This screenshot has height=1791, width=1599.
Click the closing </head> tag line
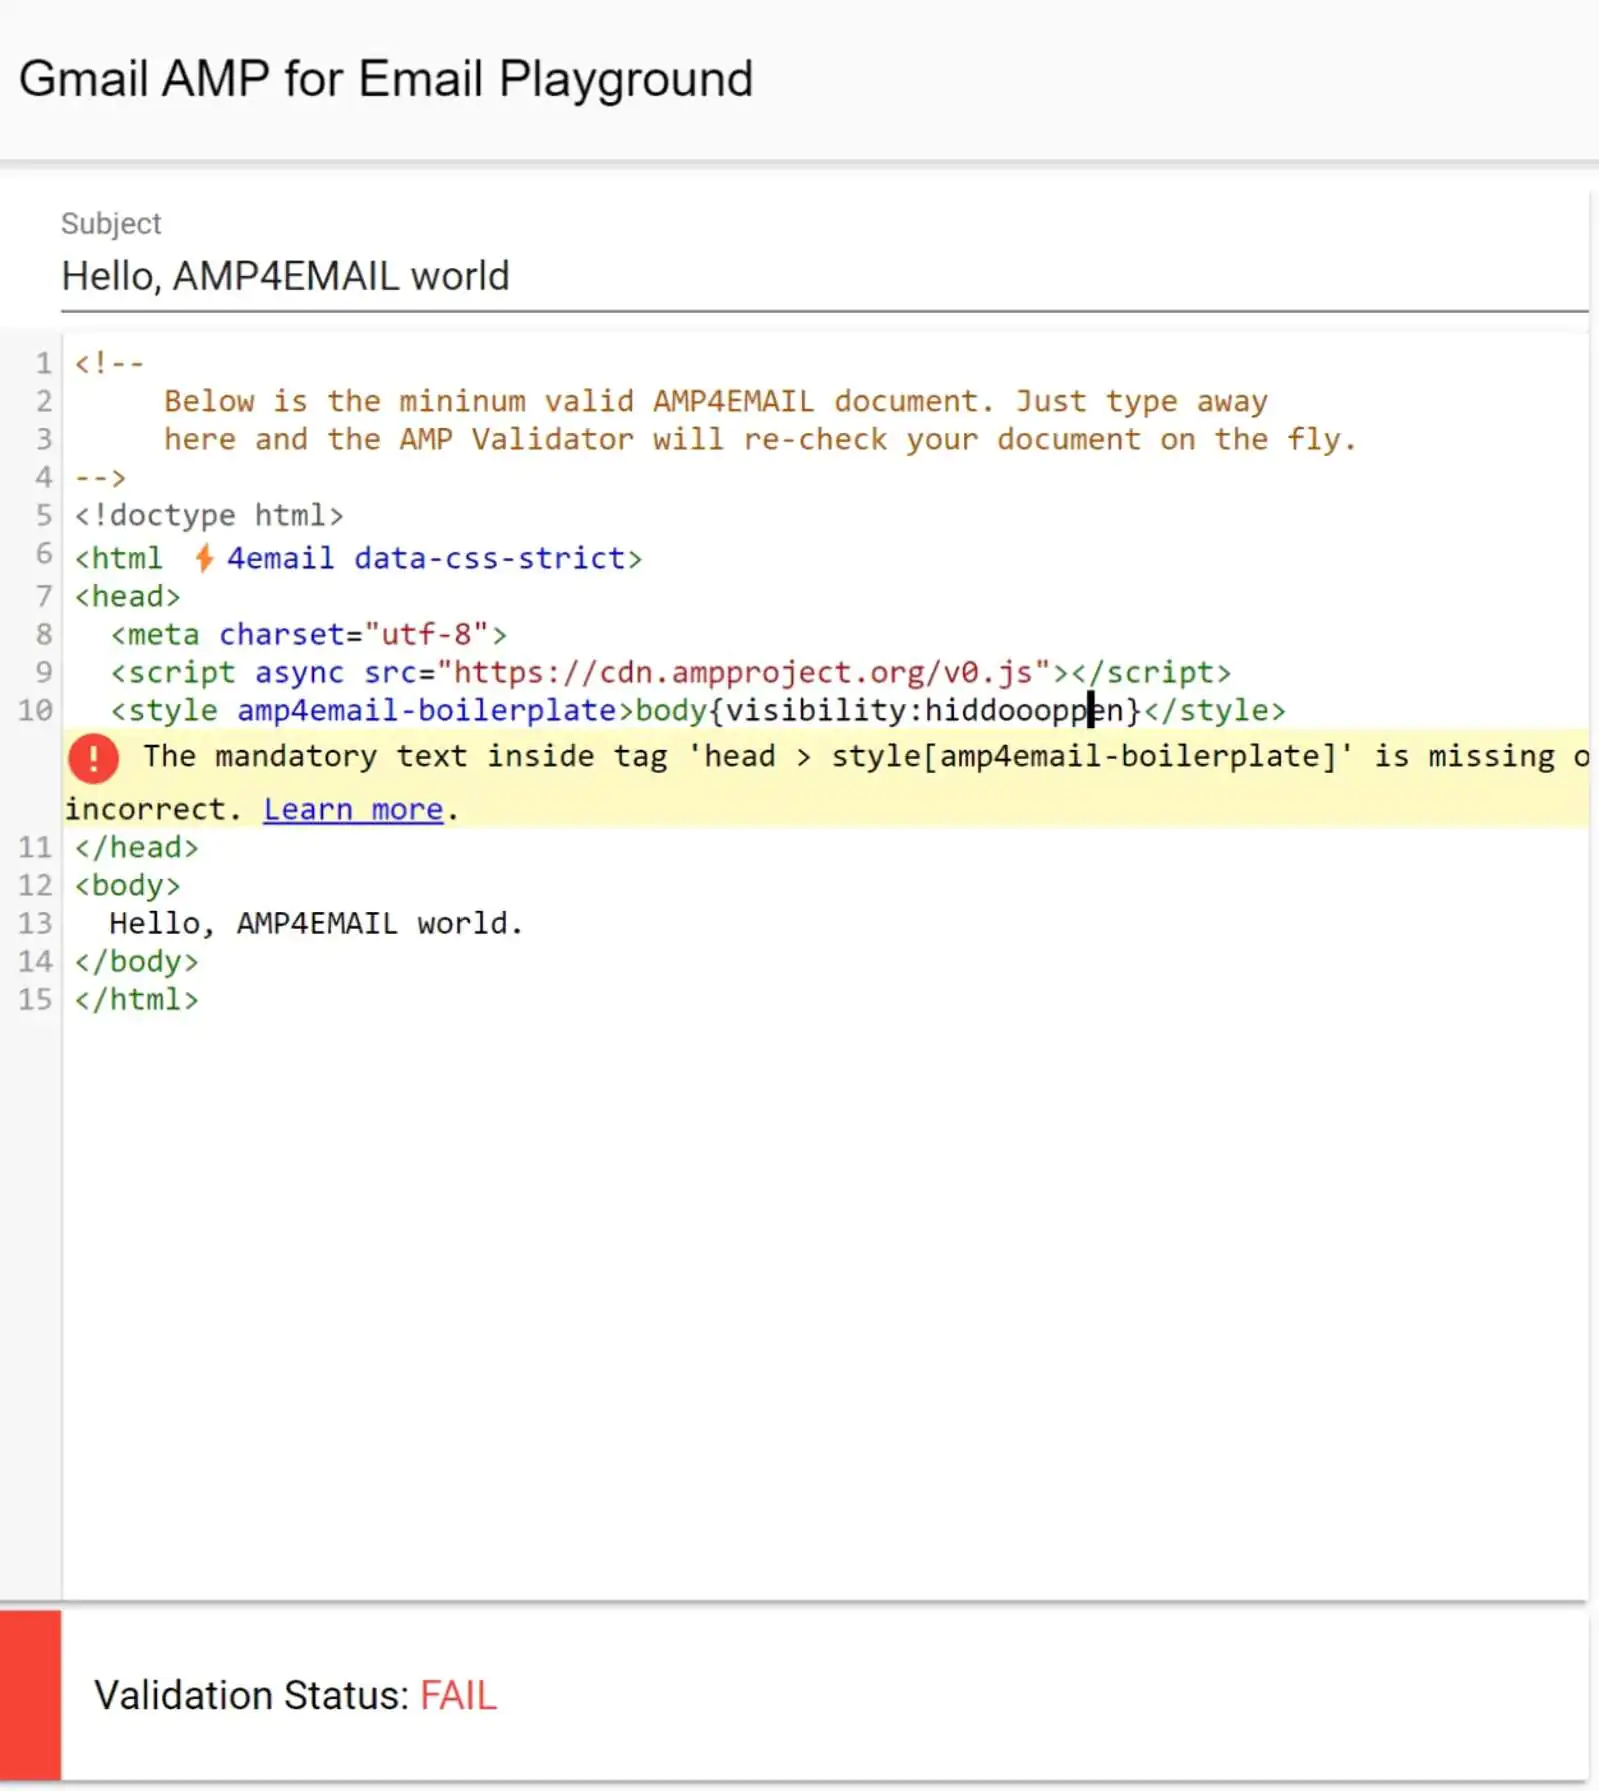(x=137, y=847)
